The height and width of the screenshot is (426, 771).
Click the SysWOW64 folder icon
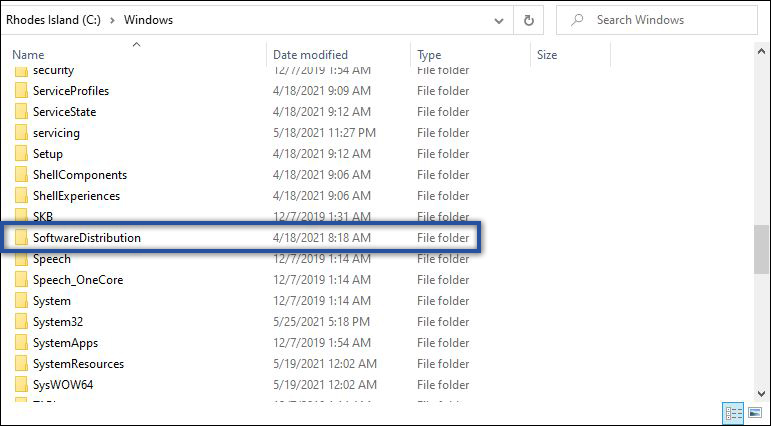[21, 385]
